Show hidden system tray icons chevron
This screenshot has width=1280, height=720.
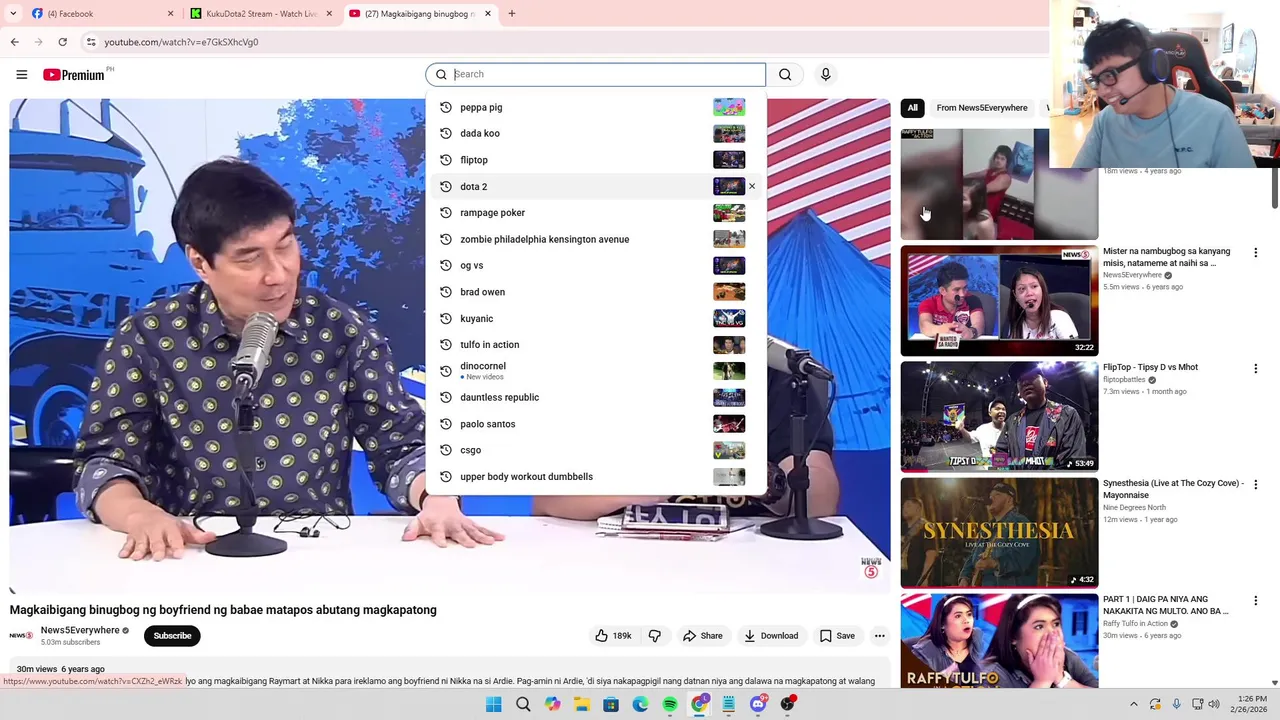pos(1133,704)
